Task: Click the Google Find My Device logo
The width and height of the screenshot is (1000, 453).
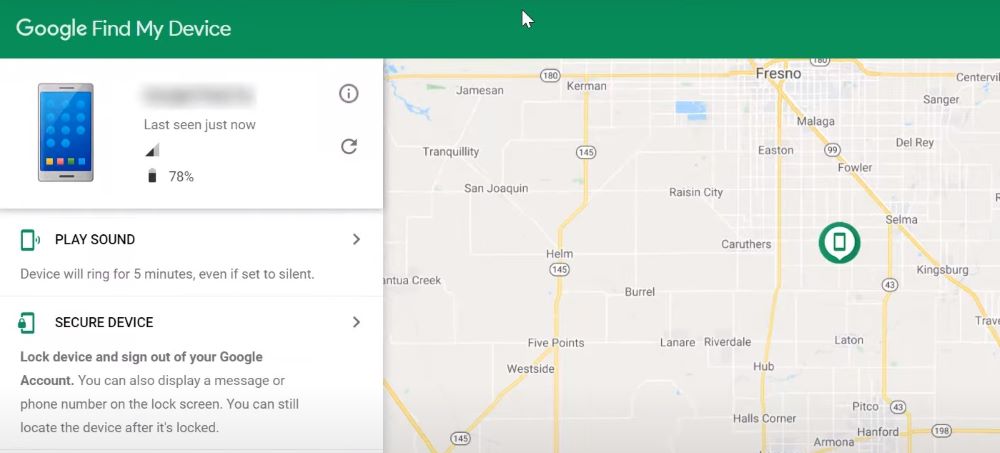Action: point(123,29)
